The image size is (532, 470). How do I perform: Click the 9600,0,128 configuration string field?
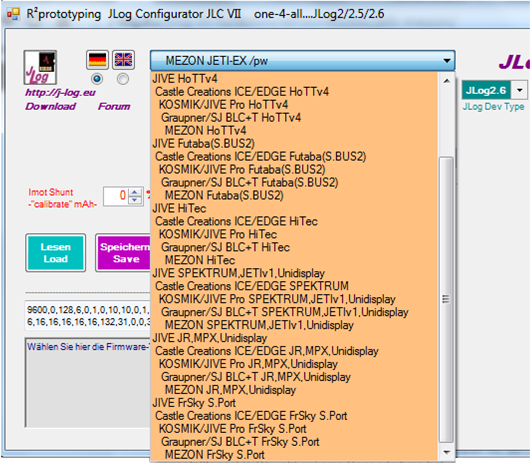(x=88, y=316)
